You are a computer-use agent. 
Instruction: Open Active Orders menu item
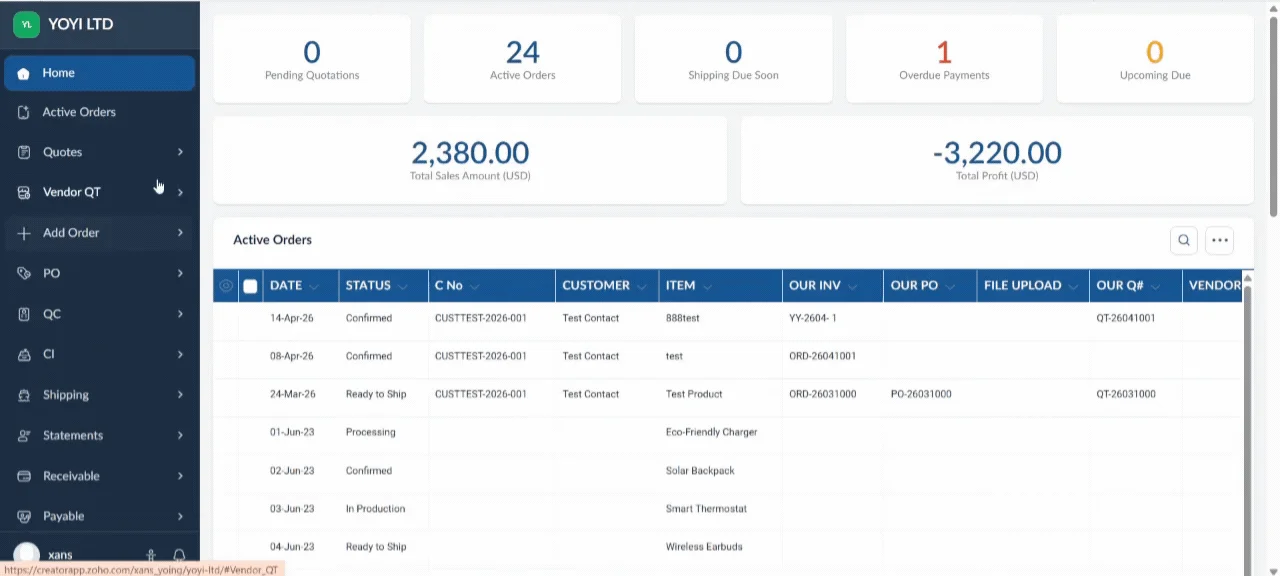[x=99, y=112]
